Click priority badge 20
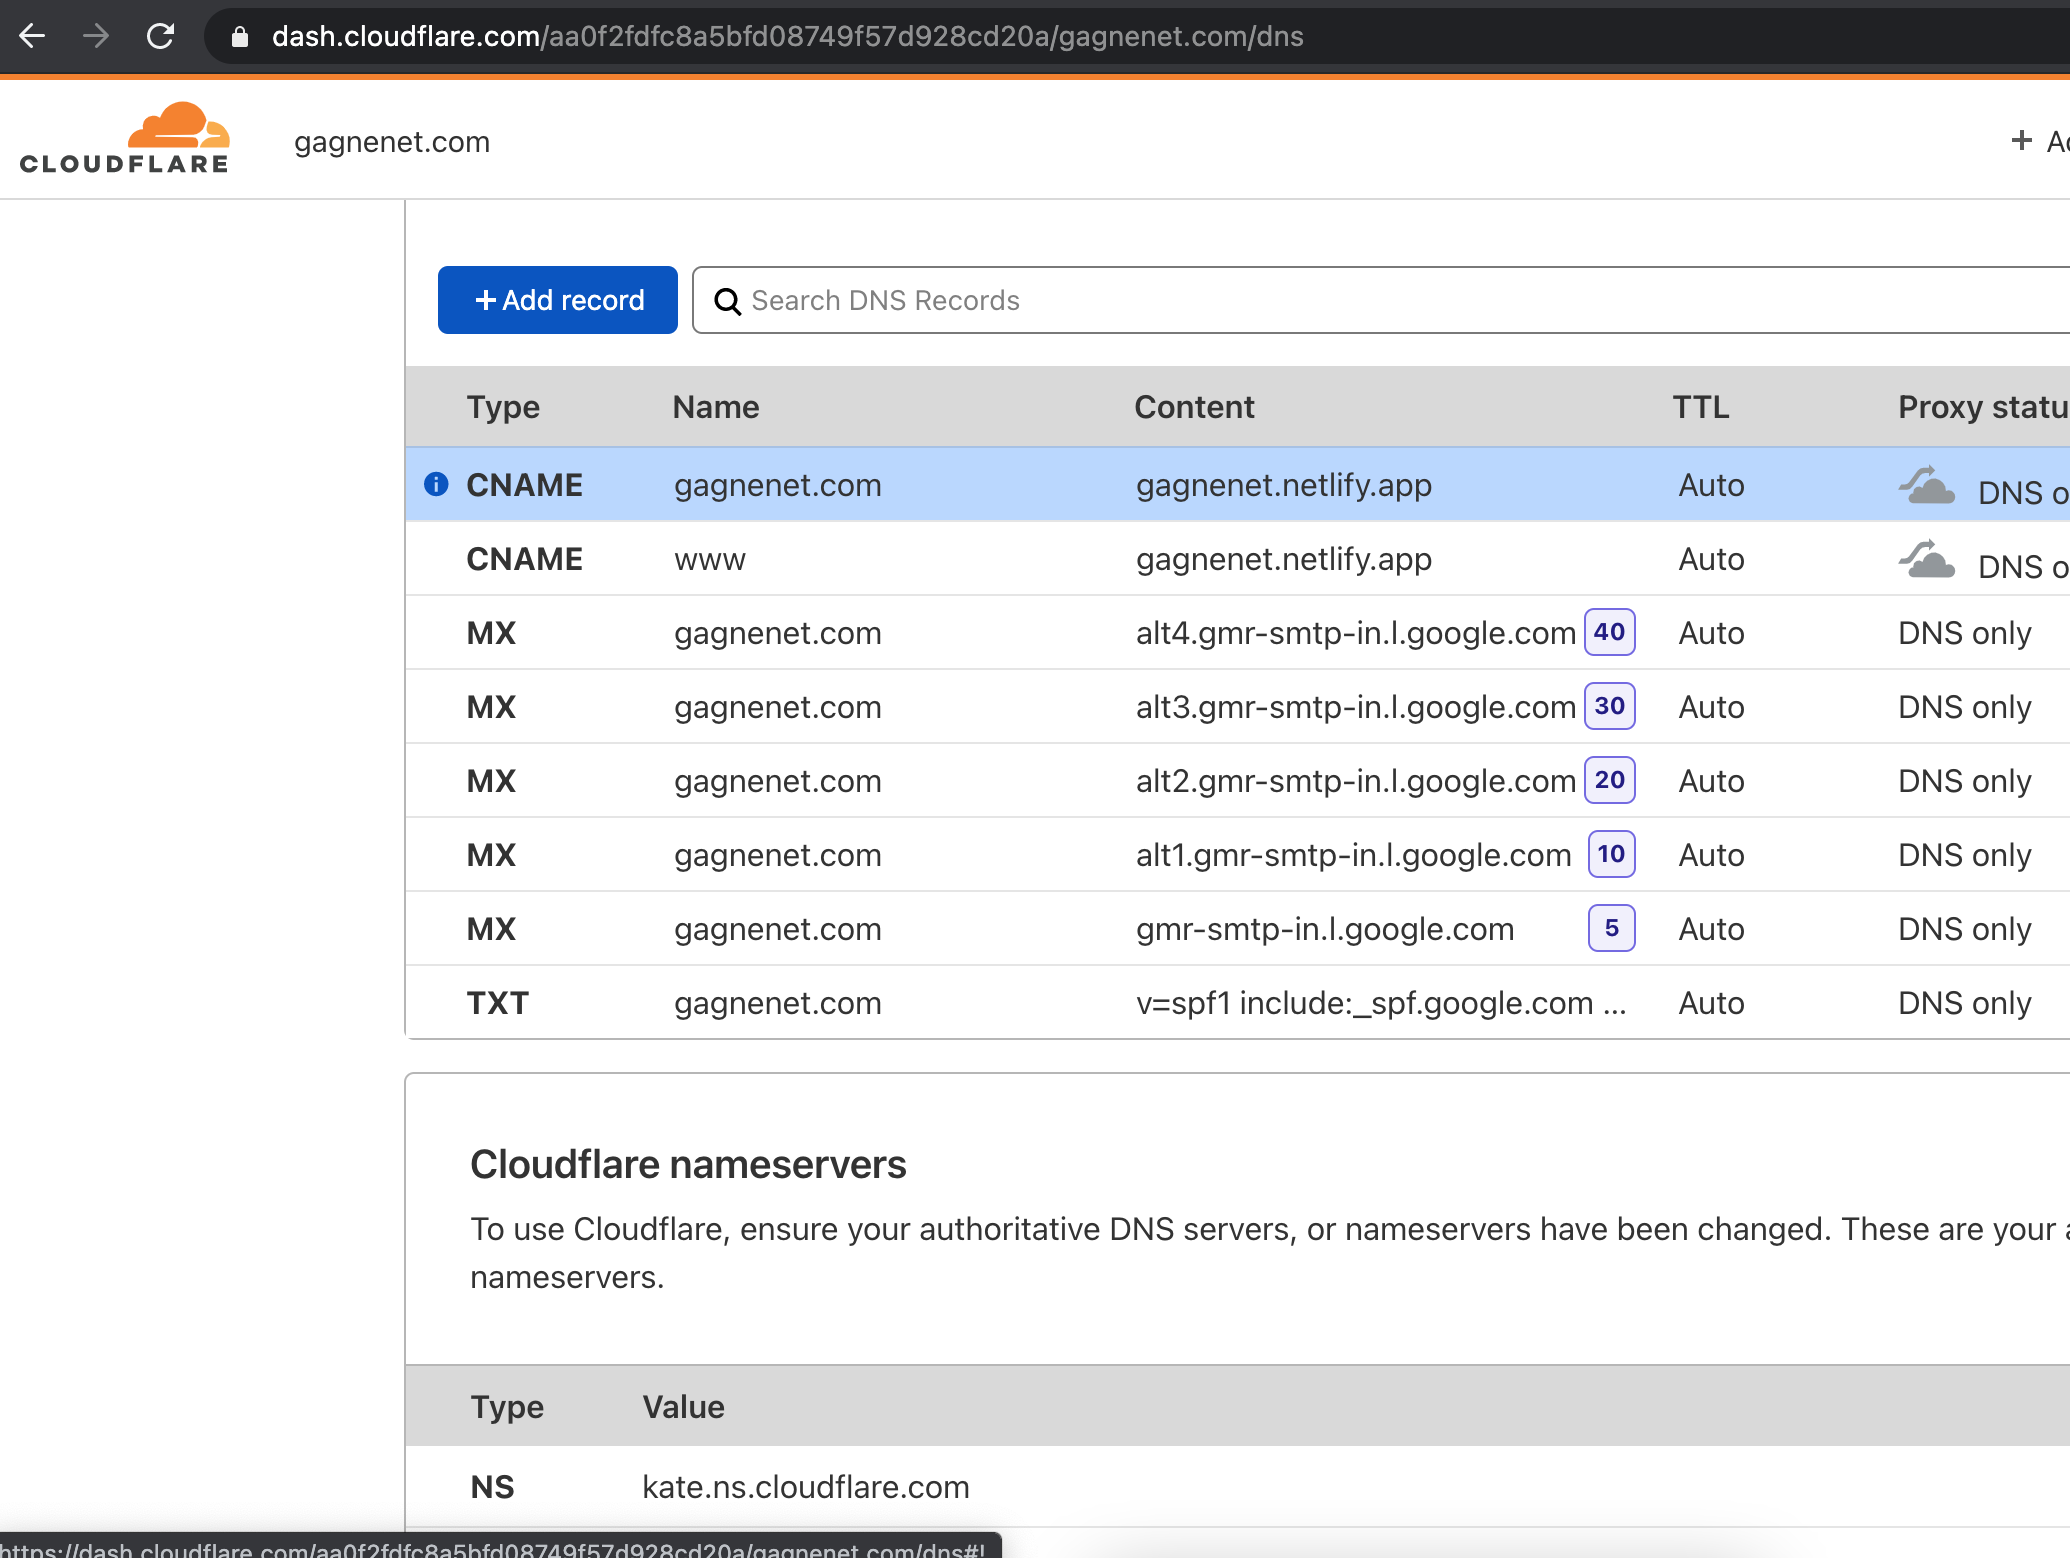 pyautogui.click(x=1610, y=780)
